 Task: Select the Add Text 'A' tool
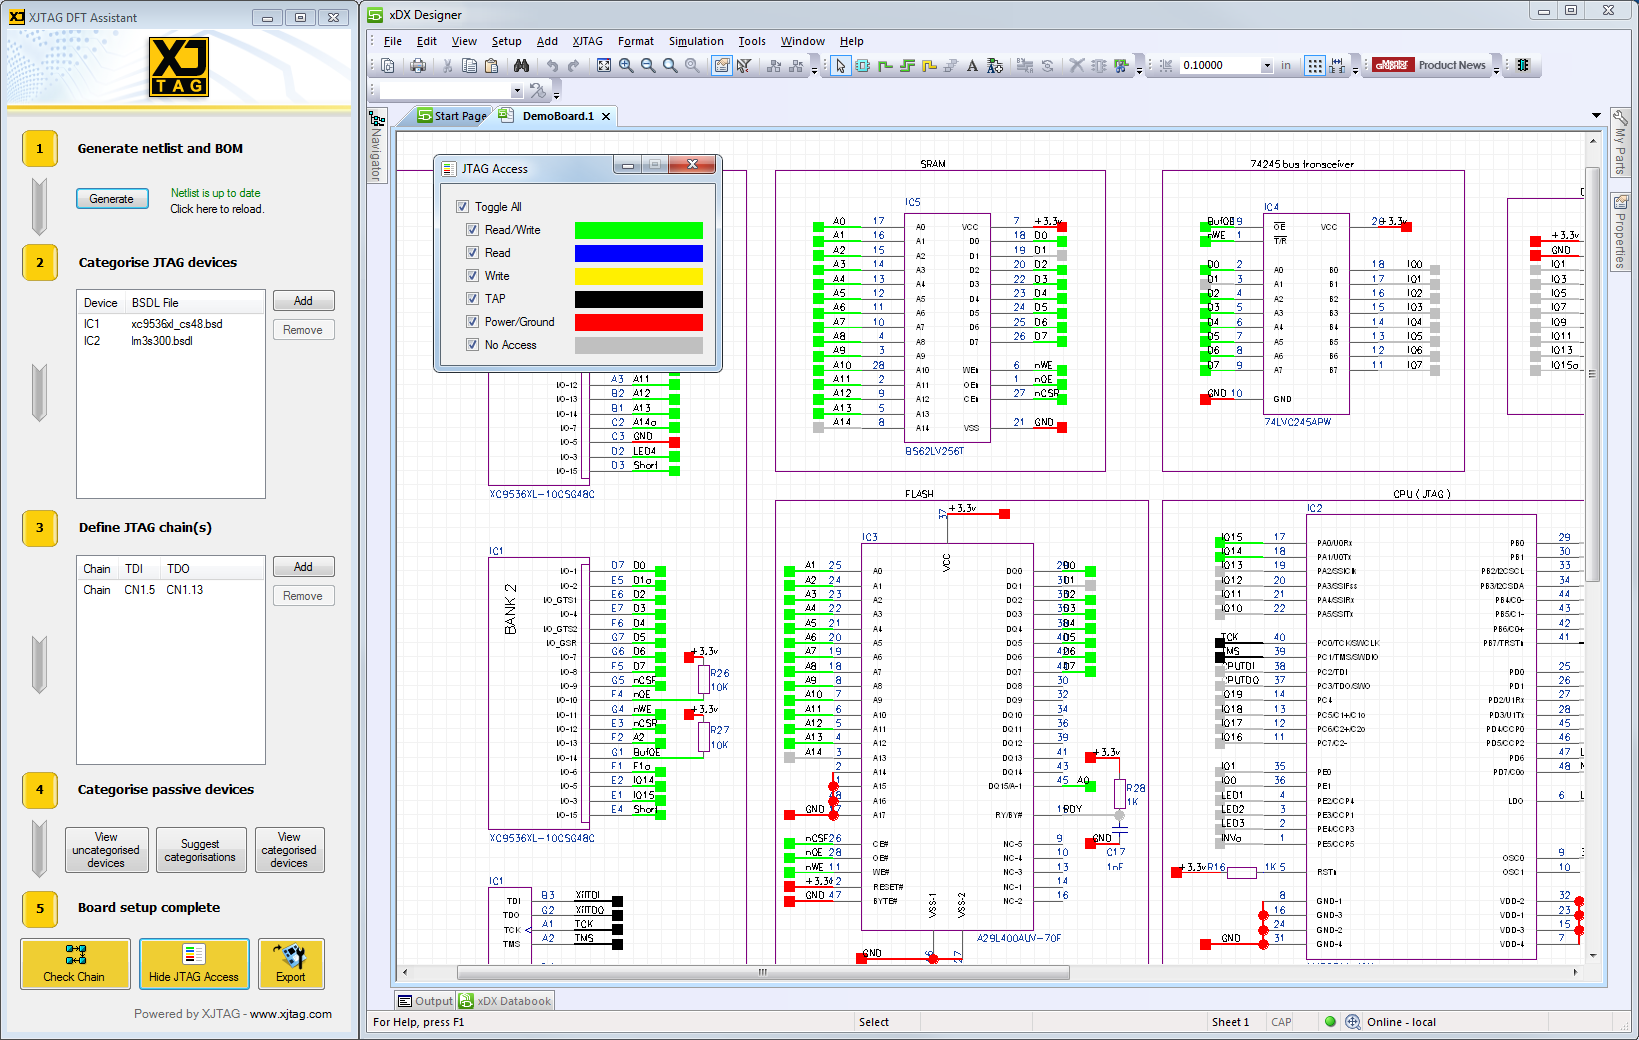point(972,66)
